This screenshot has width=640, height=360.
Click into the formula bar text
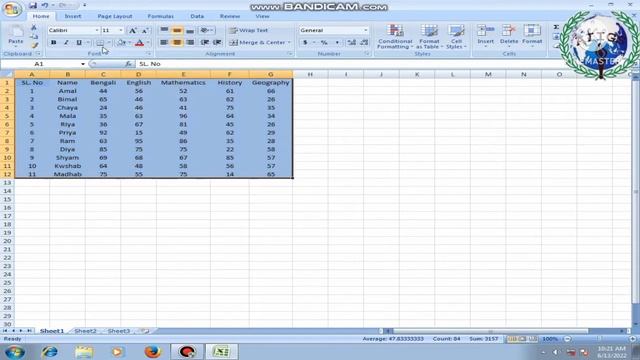coord(150,64)
